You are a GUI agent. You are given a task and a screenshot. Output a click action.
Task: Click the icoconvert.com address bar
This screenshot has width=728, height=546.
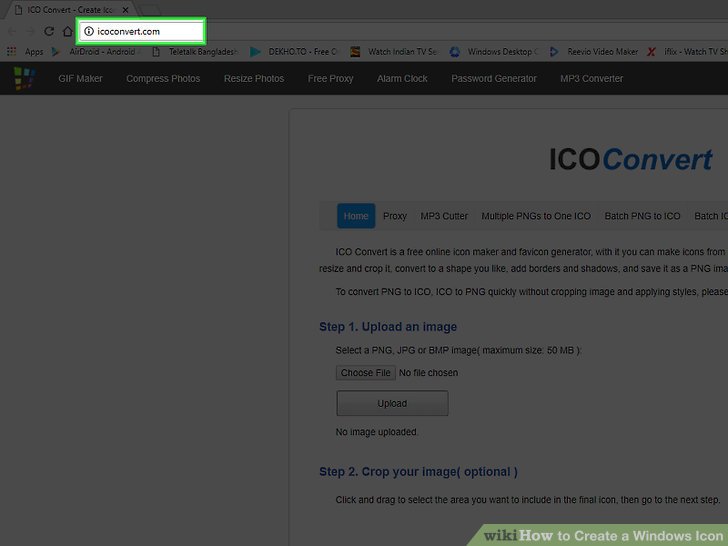point(142,31)
